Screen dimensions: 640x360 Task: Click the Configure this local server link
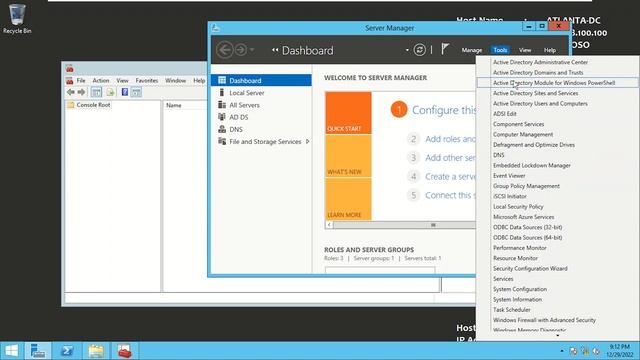tap(444, 110)
